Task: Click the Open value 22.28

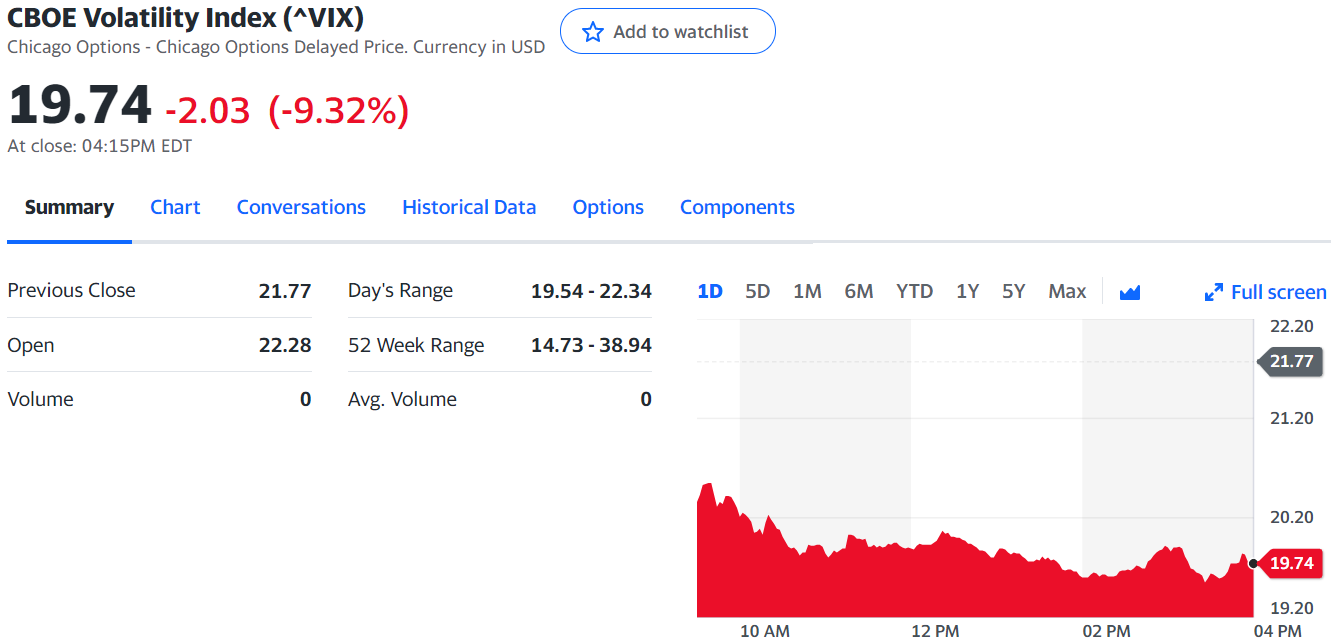Action: point(285,345)
